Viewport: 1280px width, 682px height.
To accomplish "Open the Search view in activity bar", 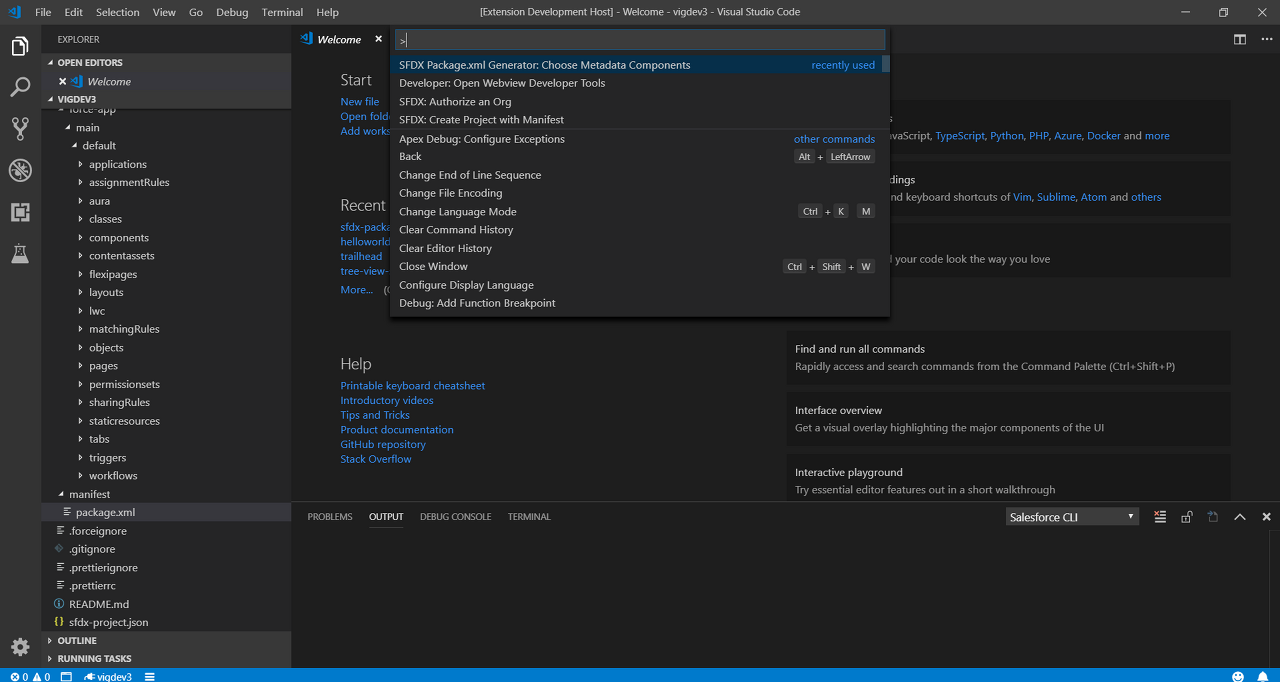I will [x=20, y=87].
